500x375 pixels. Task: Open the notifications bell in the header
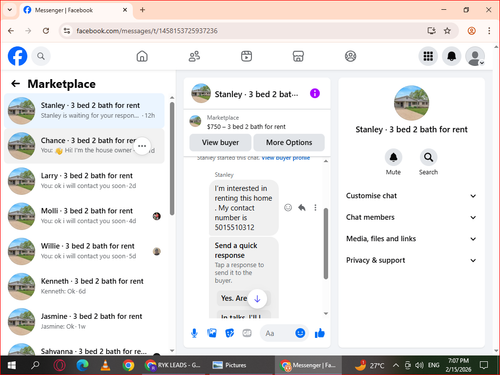click(451, 56)
